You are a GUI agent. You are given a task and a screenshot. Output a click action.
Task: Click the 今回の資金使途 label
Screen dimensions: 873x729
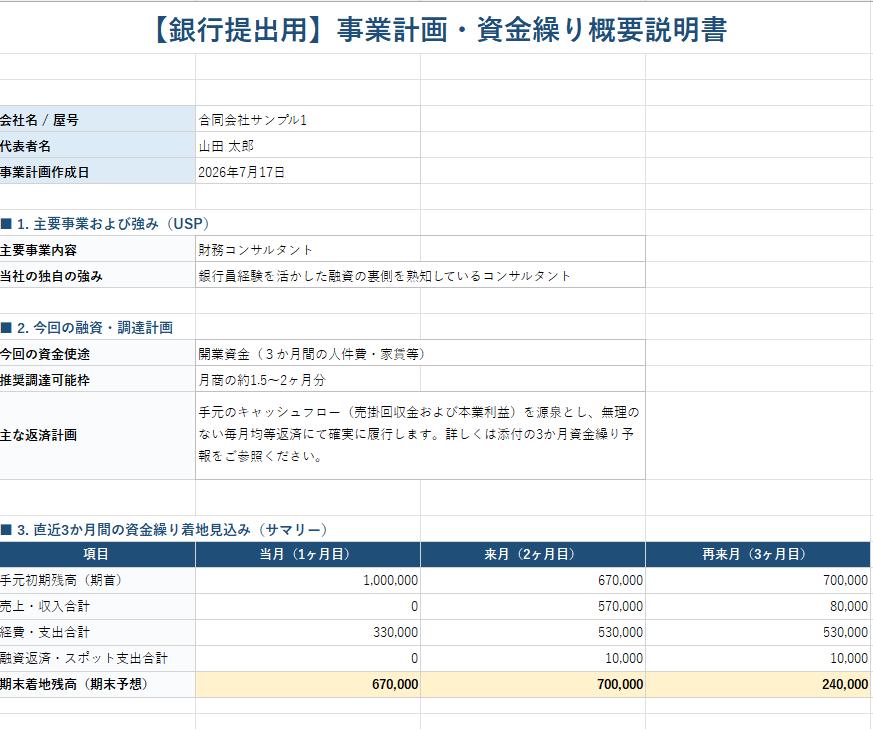pyautogui.click(x=97, y=353)
